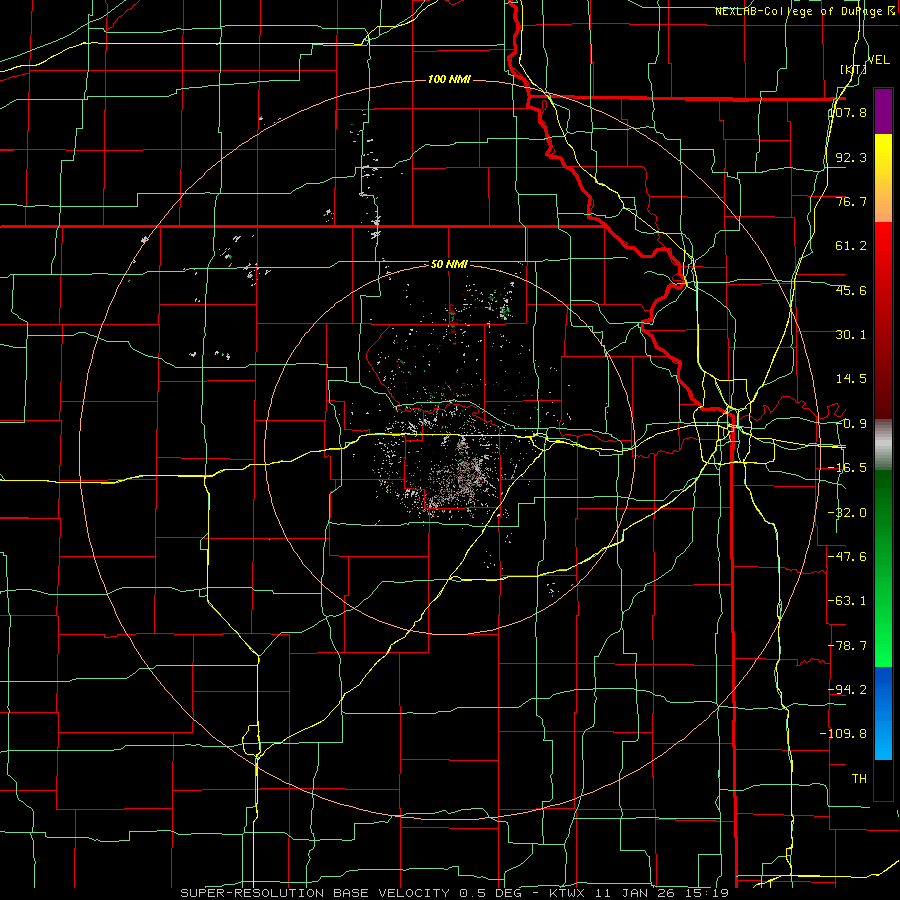Image resolution: width=900 pixels, height=900 pixels.
Task: Click the 30.1 velocity scale value
Action: (x=851, y=335)
